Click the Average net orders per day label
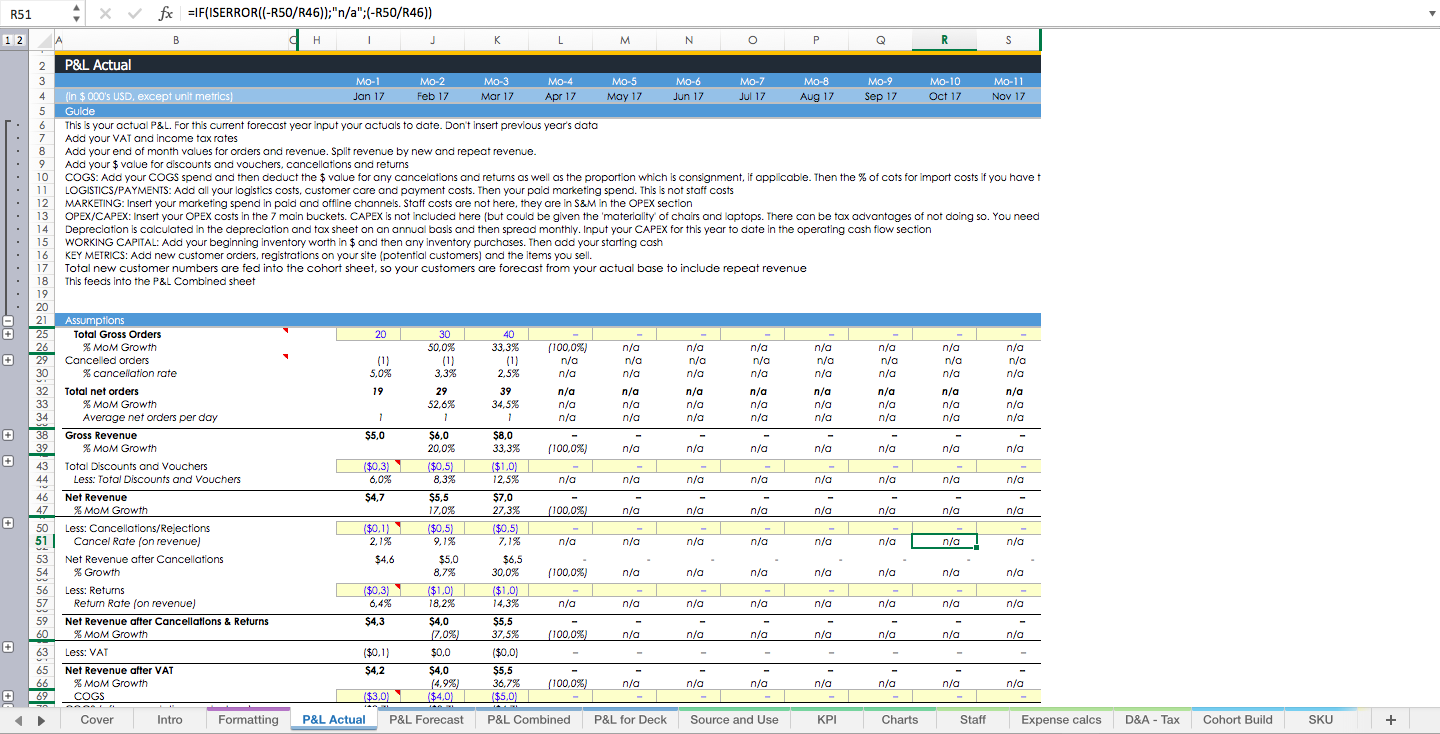 pos(150,417)
